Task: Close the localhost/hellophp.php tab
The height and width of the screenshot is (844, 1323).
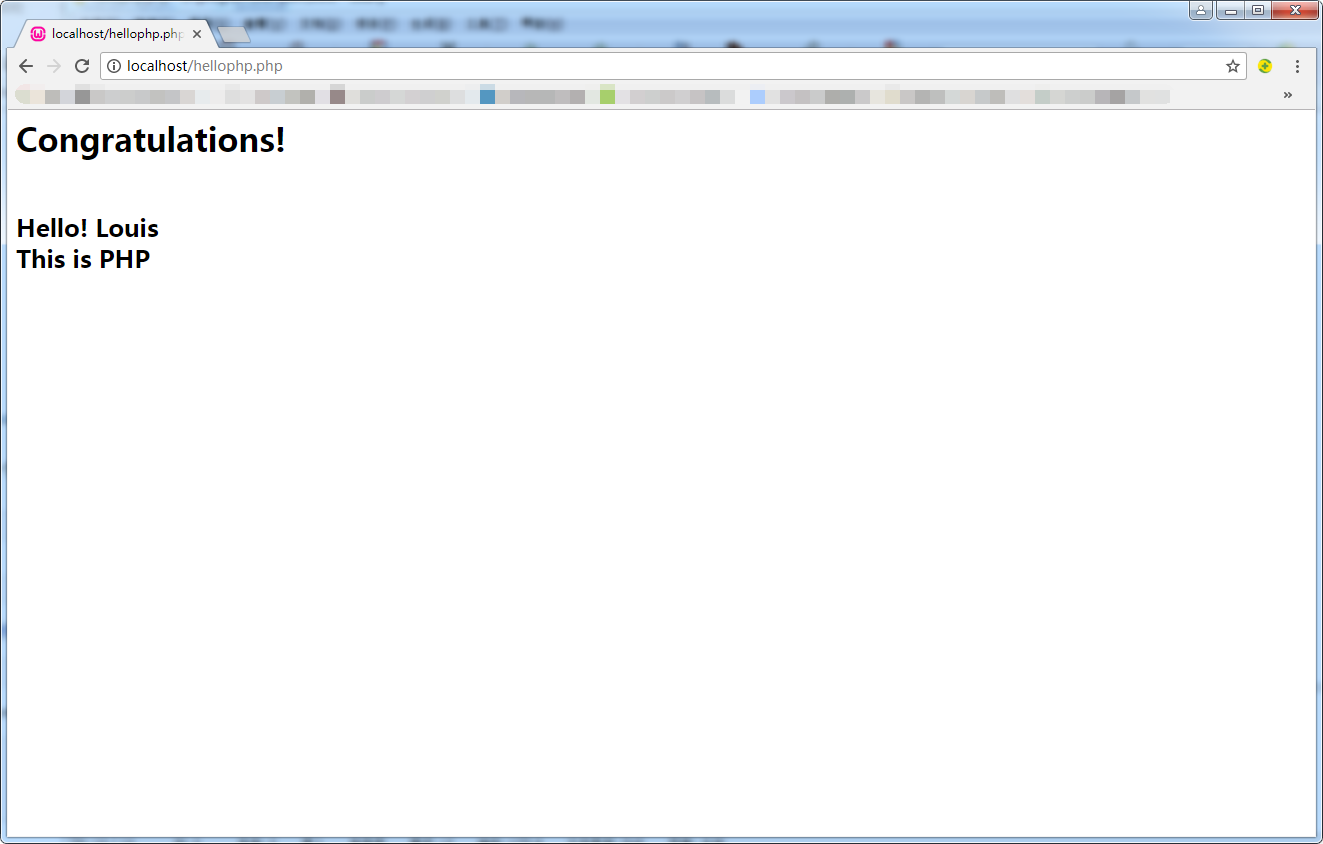Action: 197,33
